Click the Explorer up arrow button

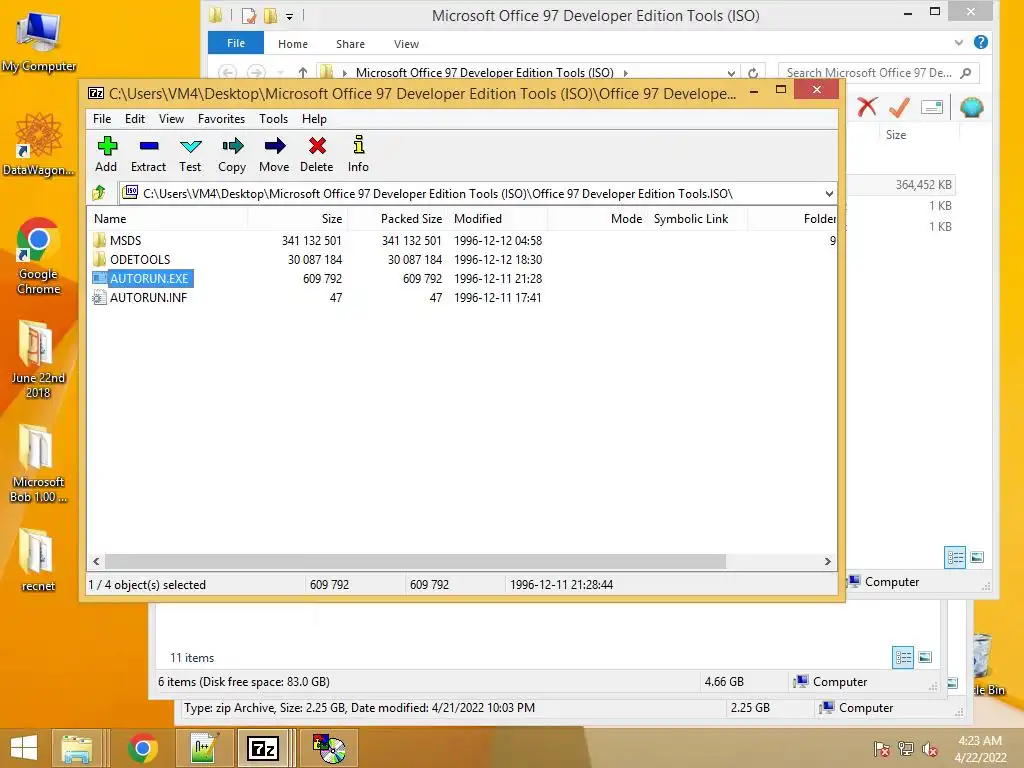click(x=302, y=72)
